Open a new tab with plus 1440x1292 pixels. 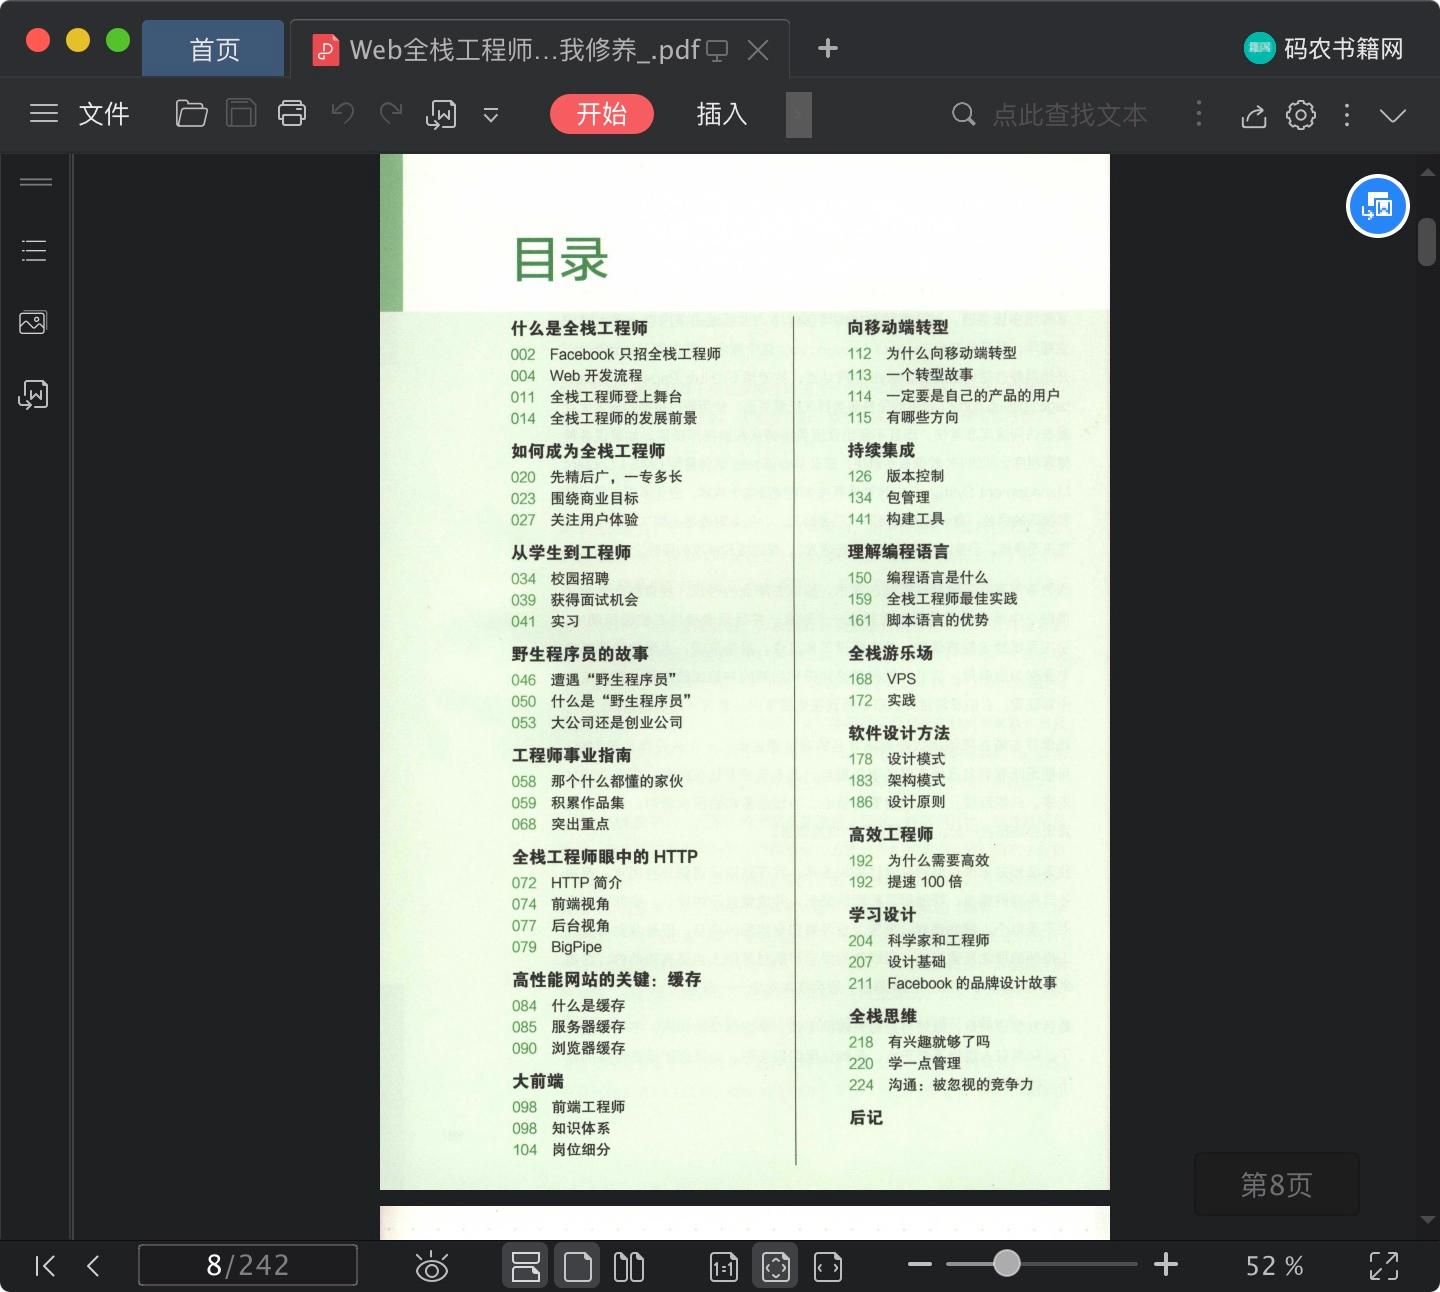click(x=828, y=48)
